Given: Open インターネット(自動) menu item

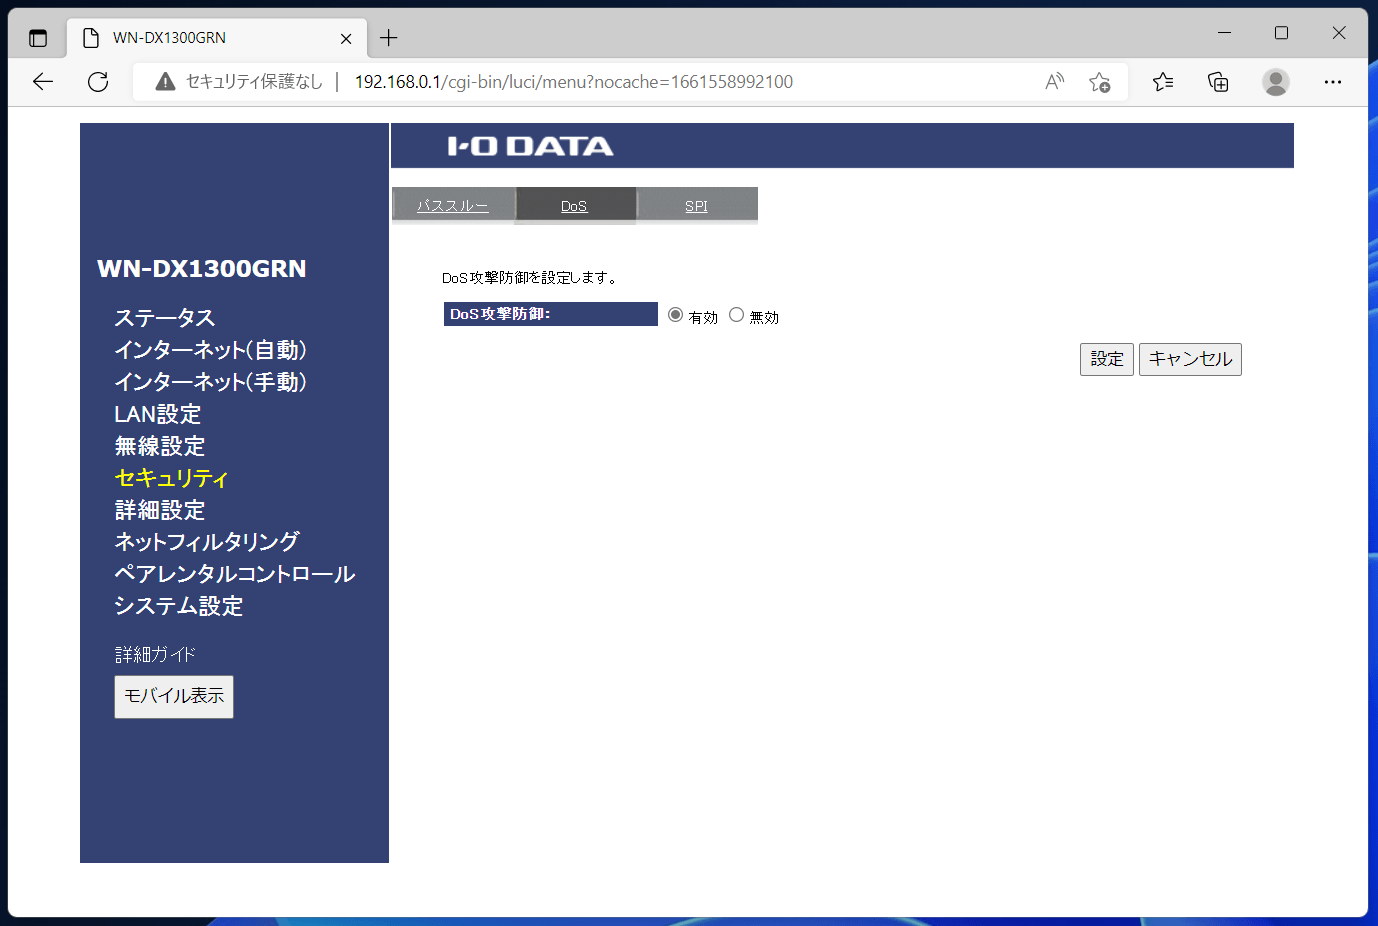Looking at the screenshot, I should 210,350.
